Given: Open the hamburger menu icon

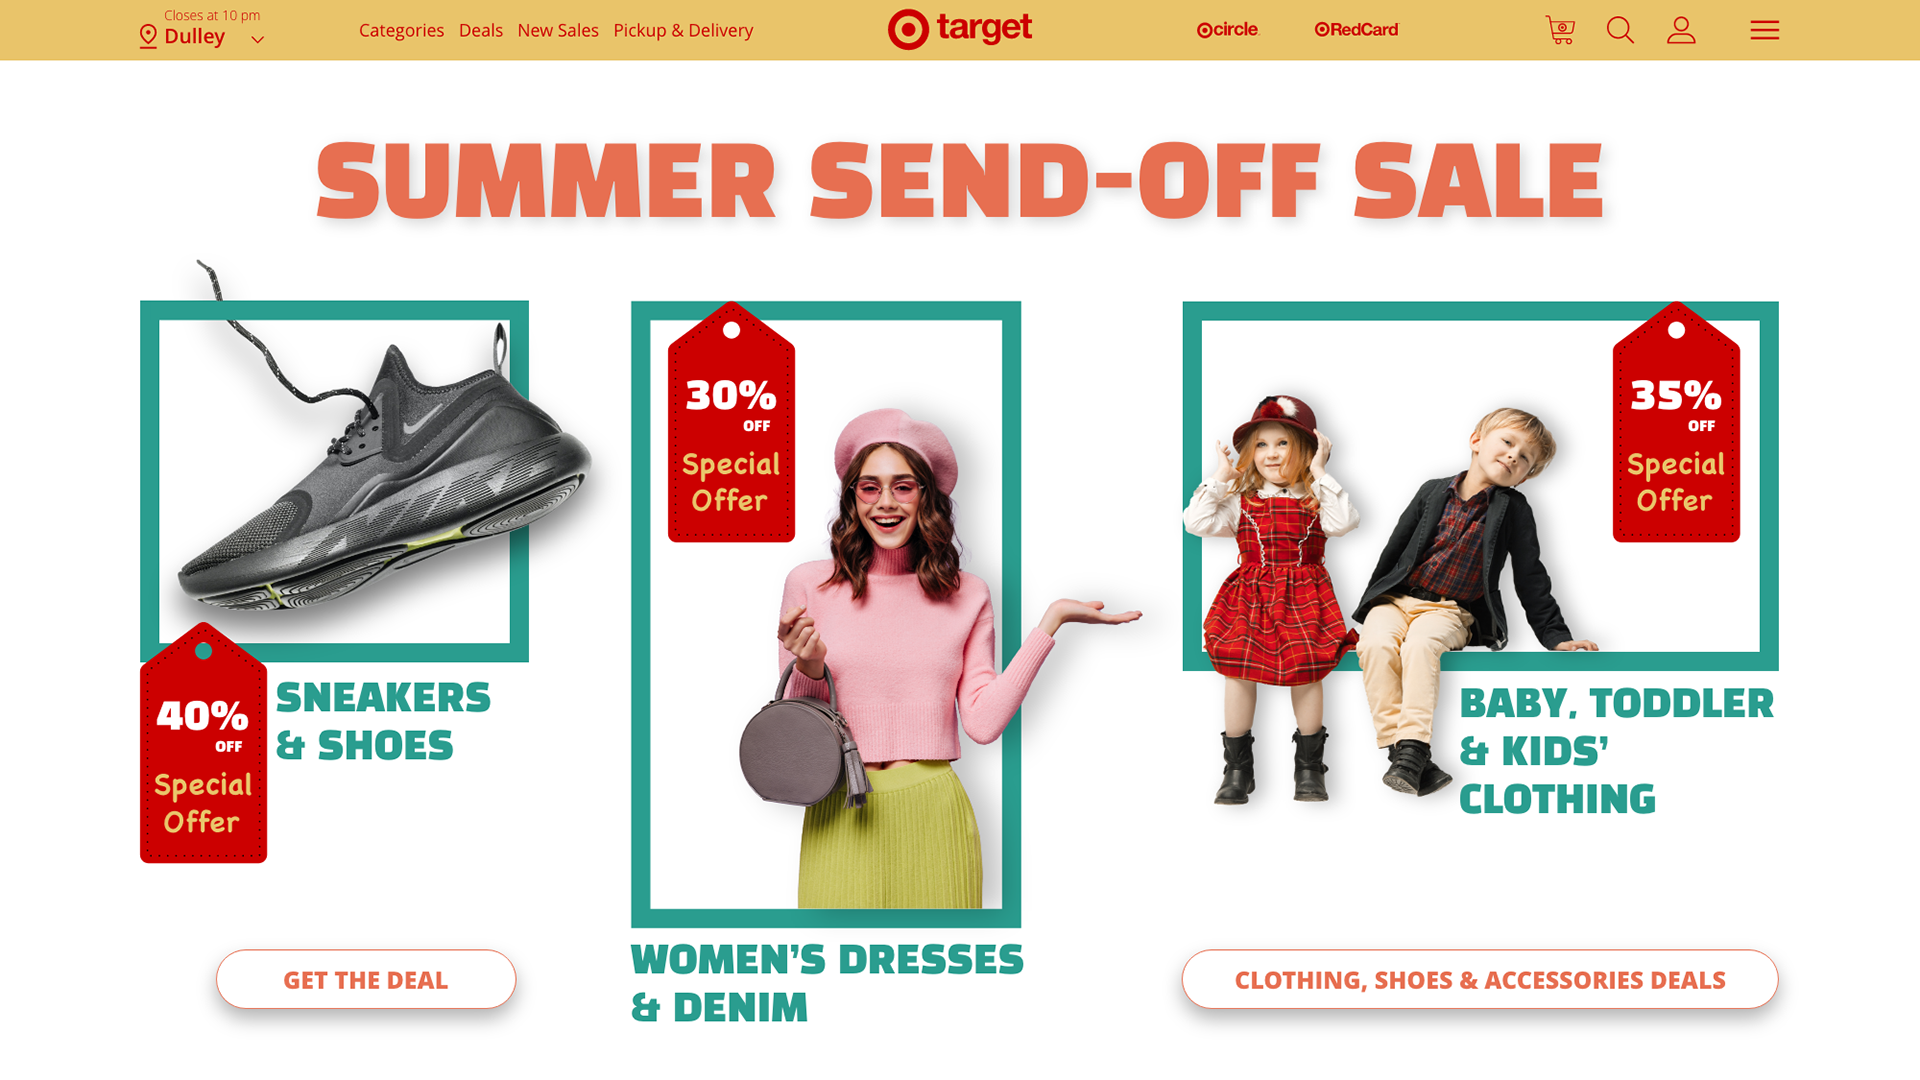Looking at the screenshot, I should tap(1764, 30).
